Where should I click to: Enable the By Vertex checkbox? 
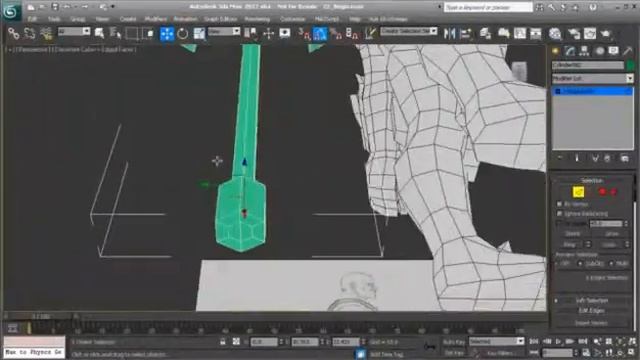tap(560, 204)
